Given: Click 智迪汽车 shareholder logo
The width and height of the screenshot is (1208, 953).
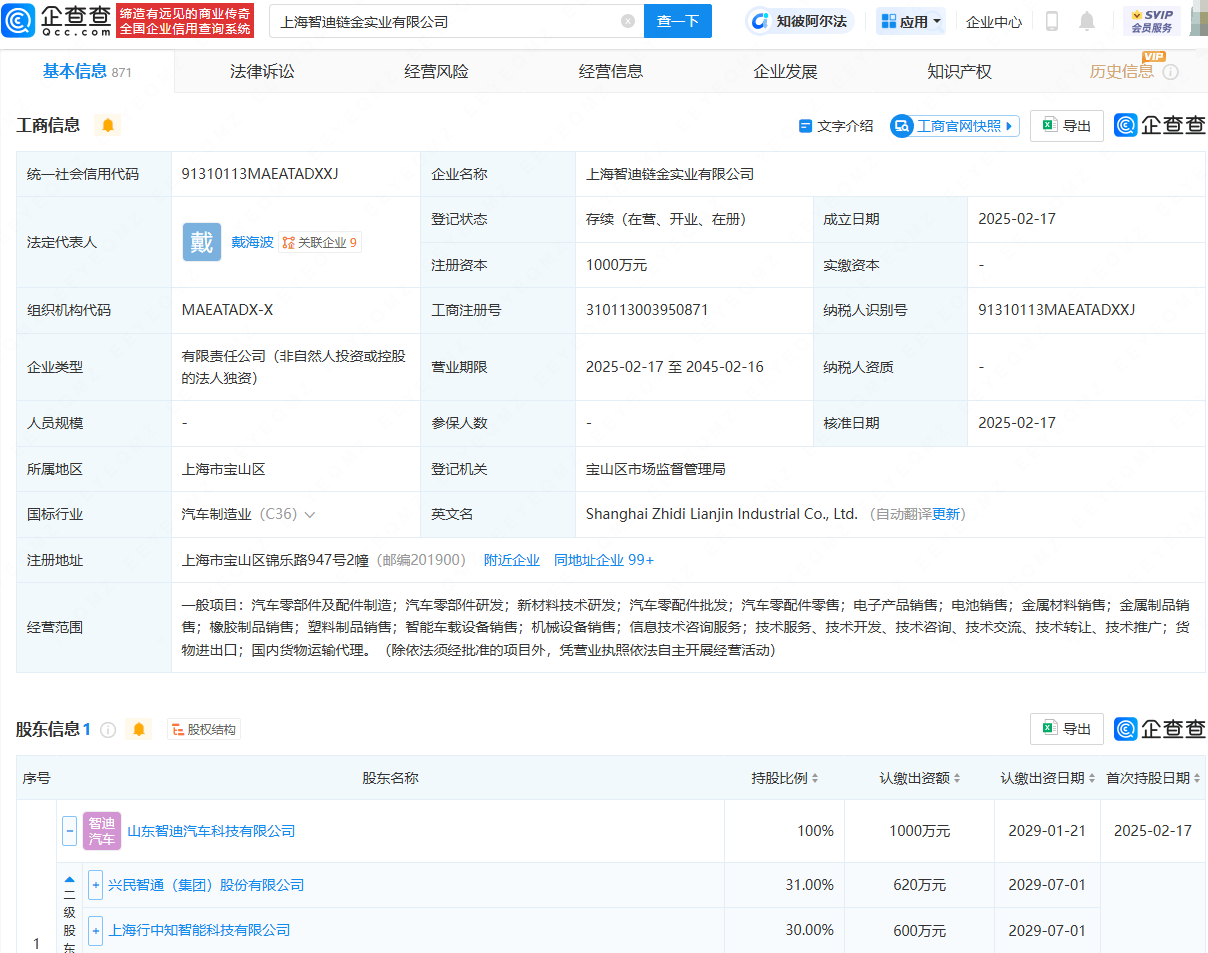Looking at the screenshot, I should 102,831.
